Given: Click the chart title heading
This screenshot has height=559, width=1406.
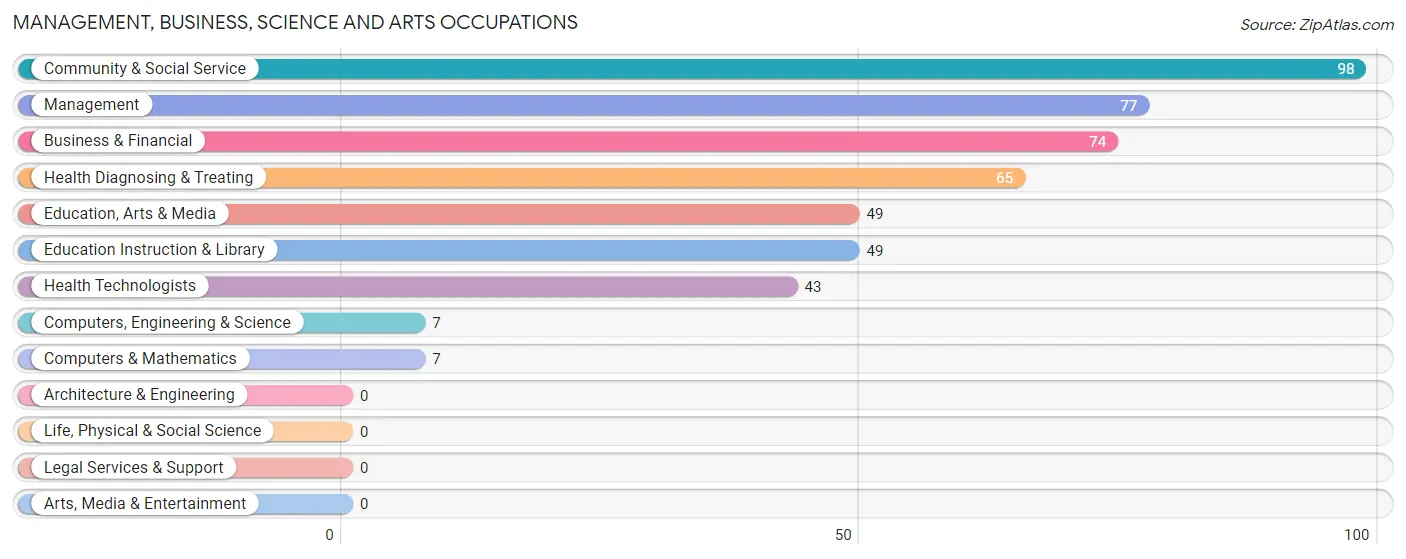Looking at the screenshot, I should click(x=295, y=22).
